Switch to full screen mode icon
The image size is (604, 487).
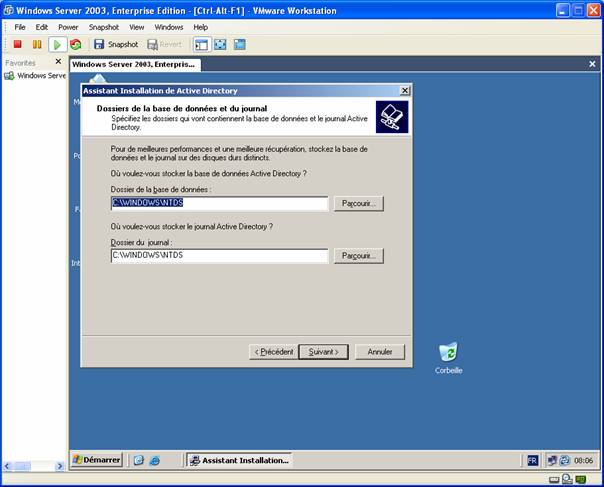220,45
